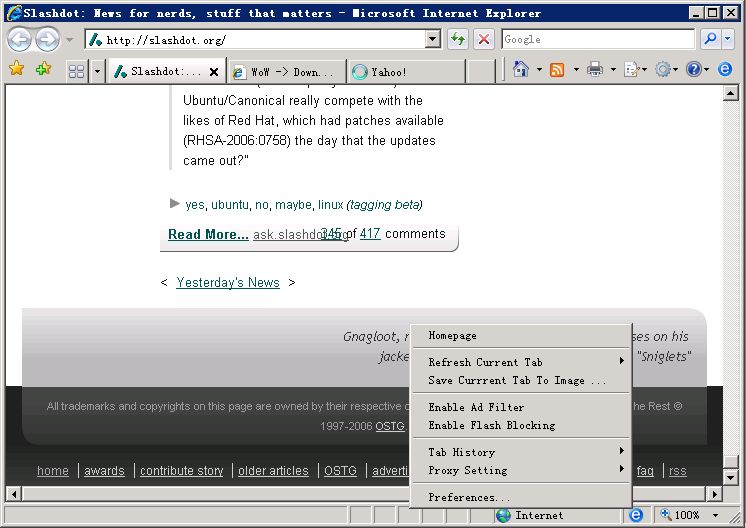
Task: Expand the Feeds dropdown arrow
Action: (x=576, y=70)
